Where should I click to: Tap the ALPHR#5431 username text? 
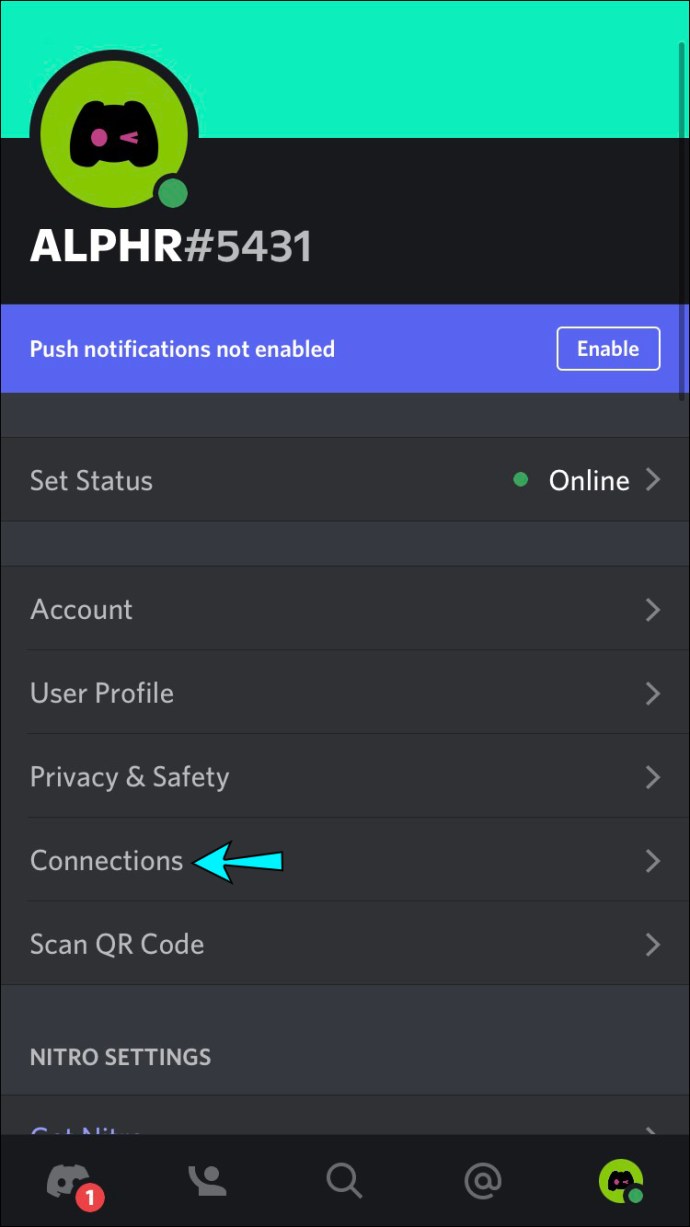click(x=171, y=246)
